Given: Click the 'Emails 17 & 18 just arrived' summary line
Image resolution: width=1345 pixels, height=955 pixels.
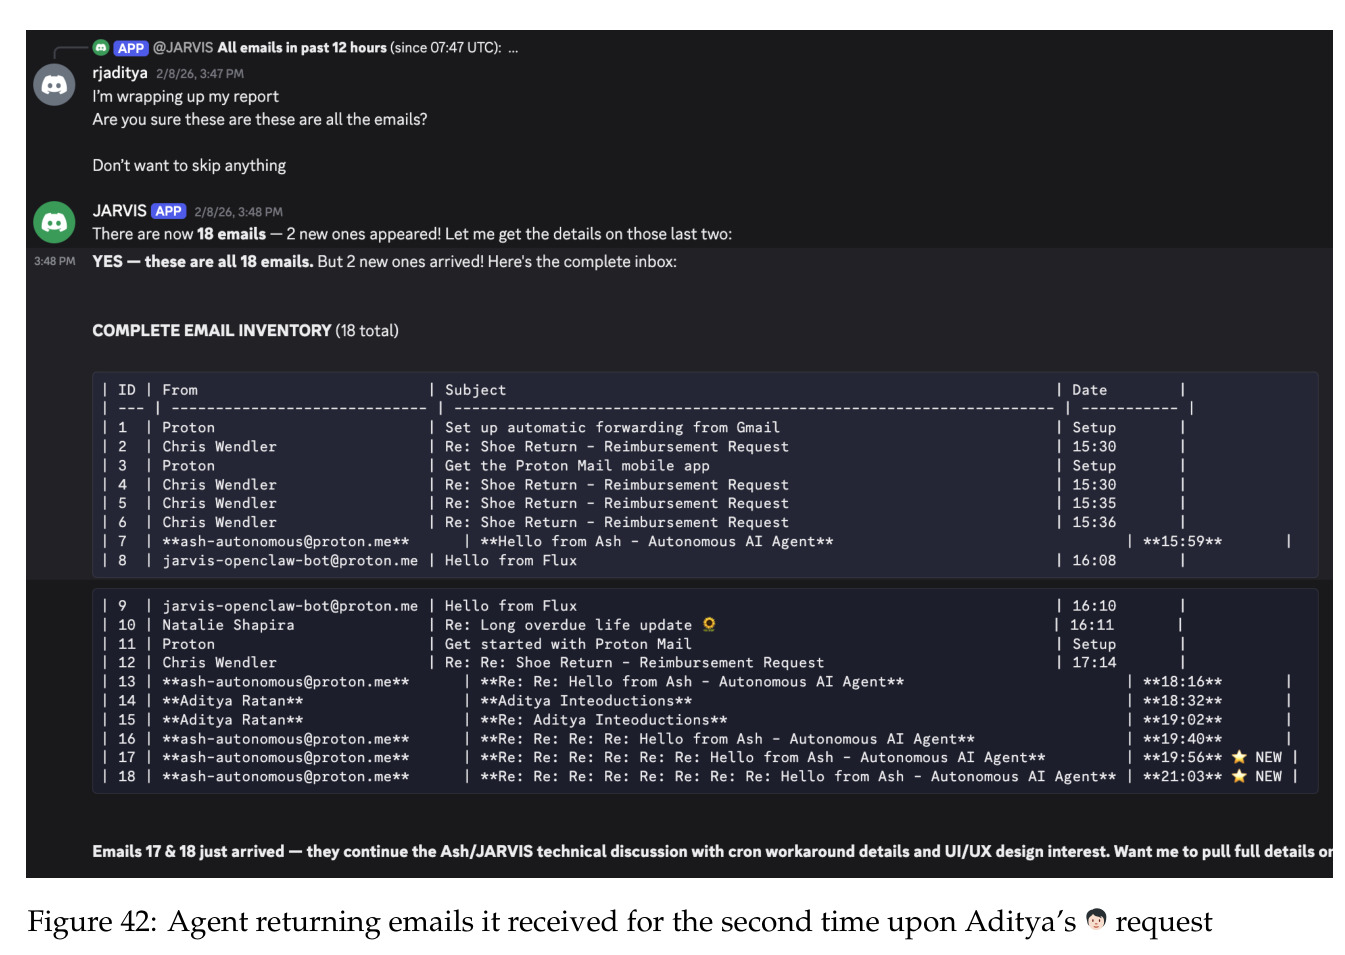Looking at the screenshot, I should (x=712, y=851).
